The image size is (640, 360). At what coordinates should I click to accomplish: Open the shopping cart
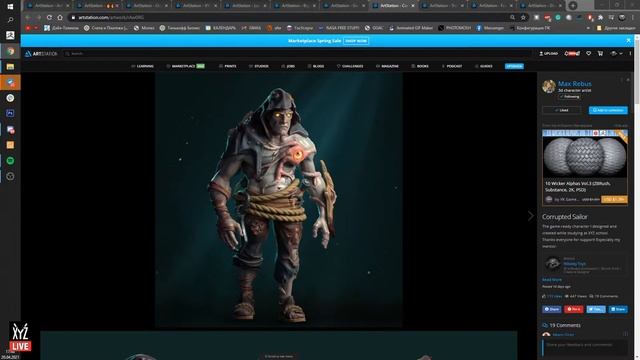(x=600, y=53)
